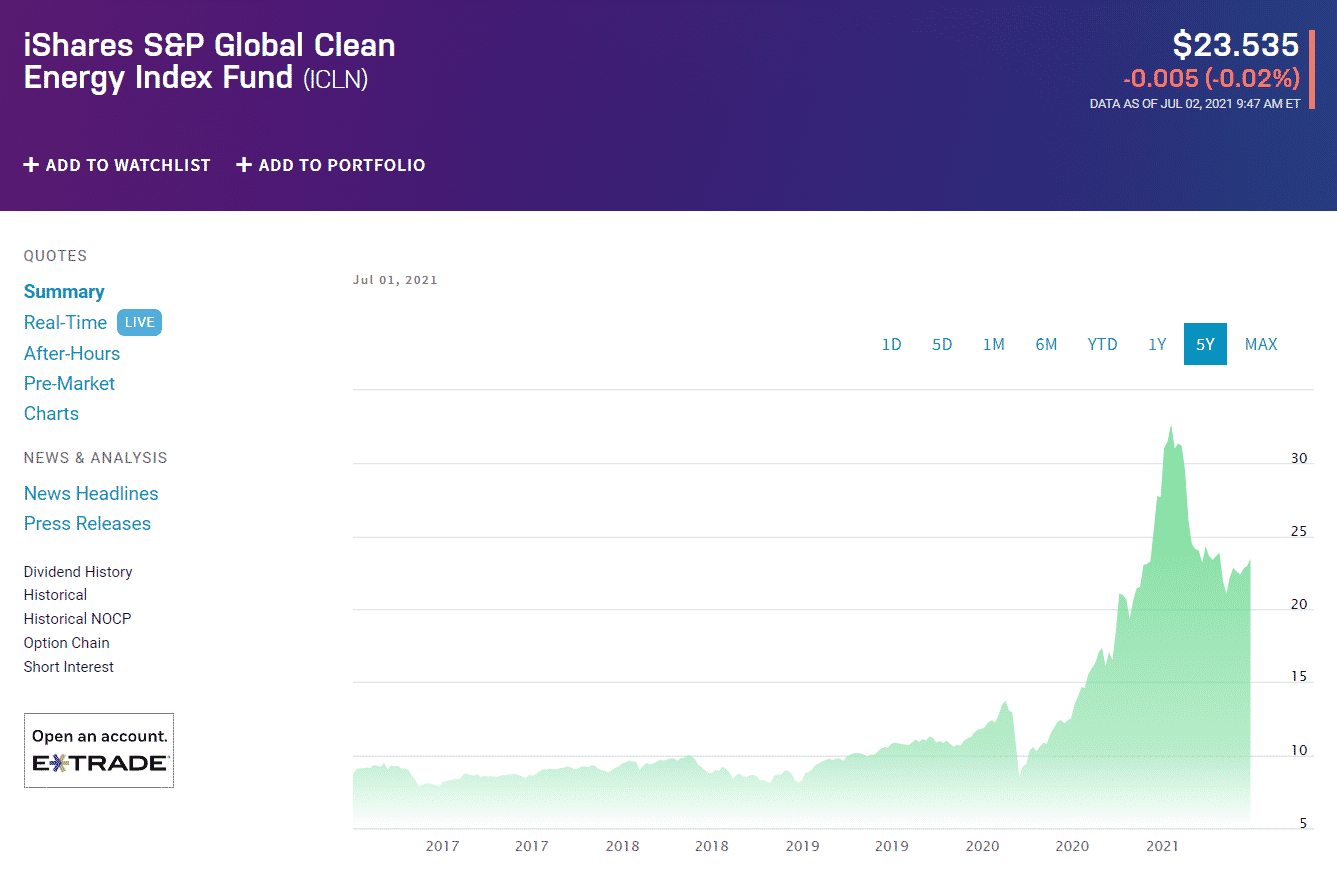Viewport: 1337px width, 890px height.
Task: Open the E*TRADE account advertisement
Action: (99, 750)
